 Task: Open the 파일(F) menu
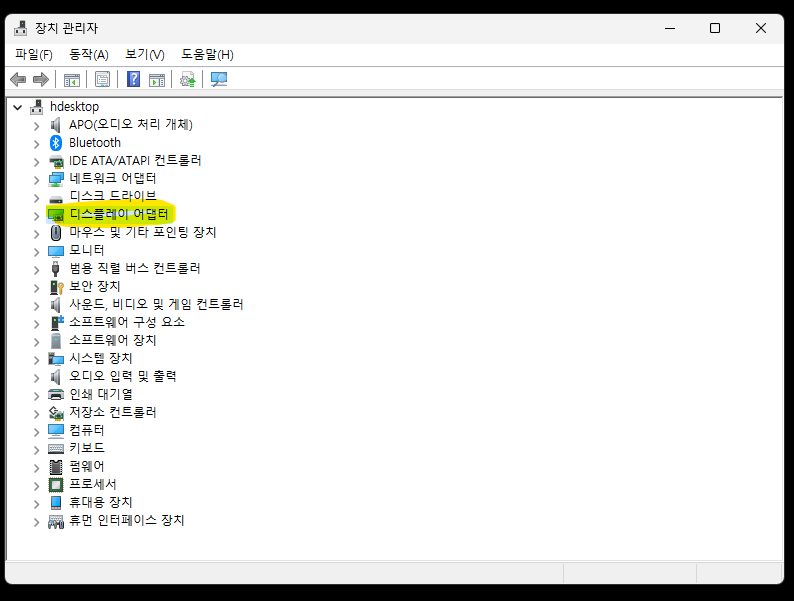[34, 54]
